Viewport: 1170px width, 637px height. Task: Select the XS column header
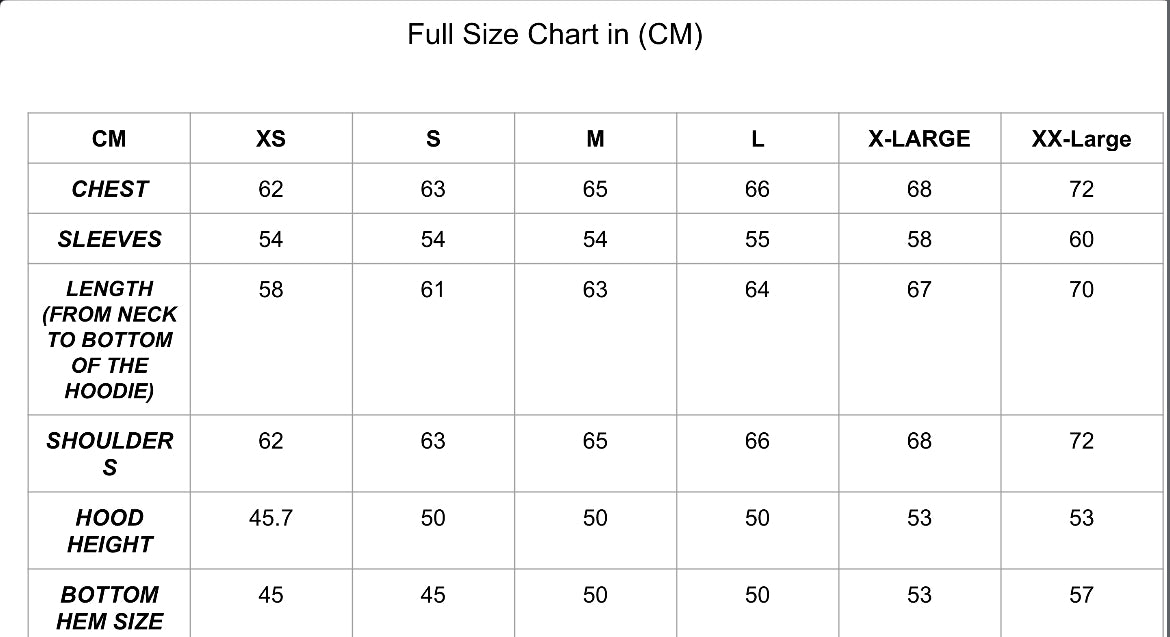pyautogui.click(x=271, y=139)
